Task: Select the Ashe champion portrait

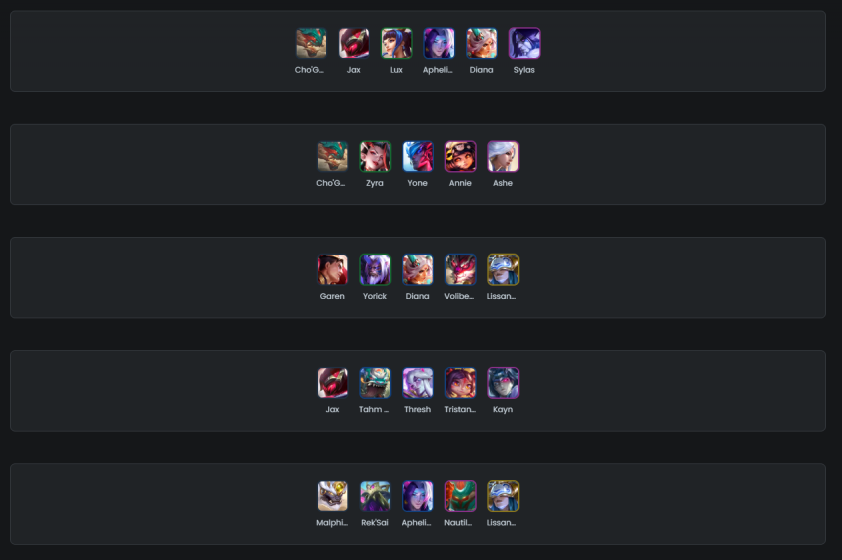Action: 503,157
